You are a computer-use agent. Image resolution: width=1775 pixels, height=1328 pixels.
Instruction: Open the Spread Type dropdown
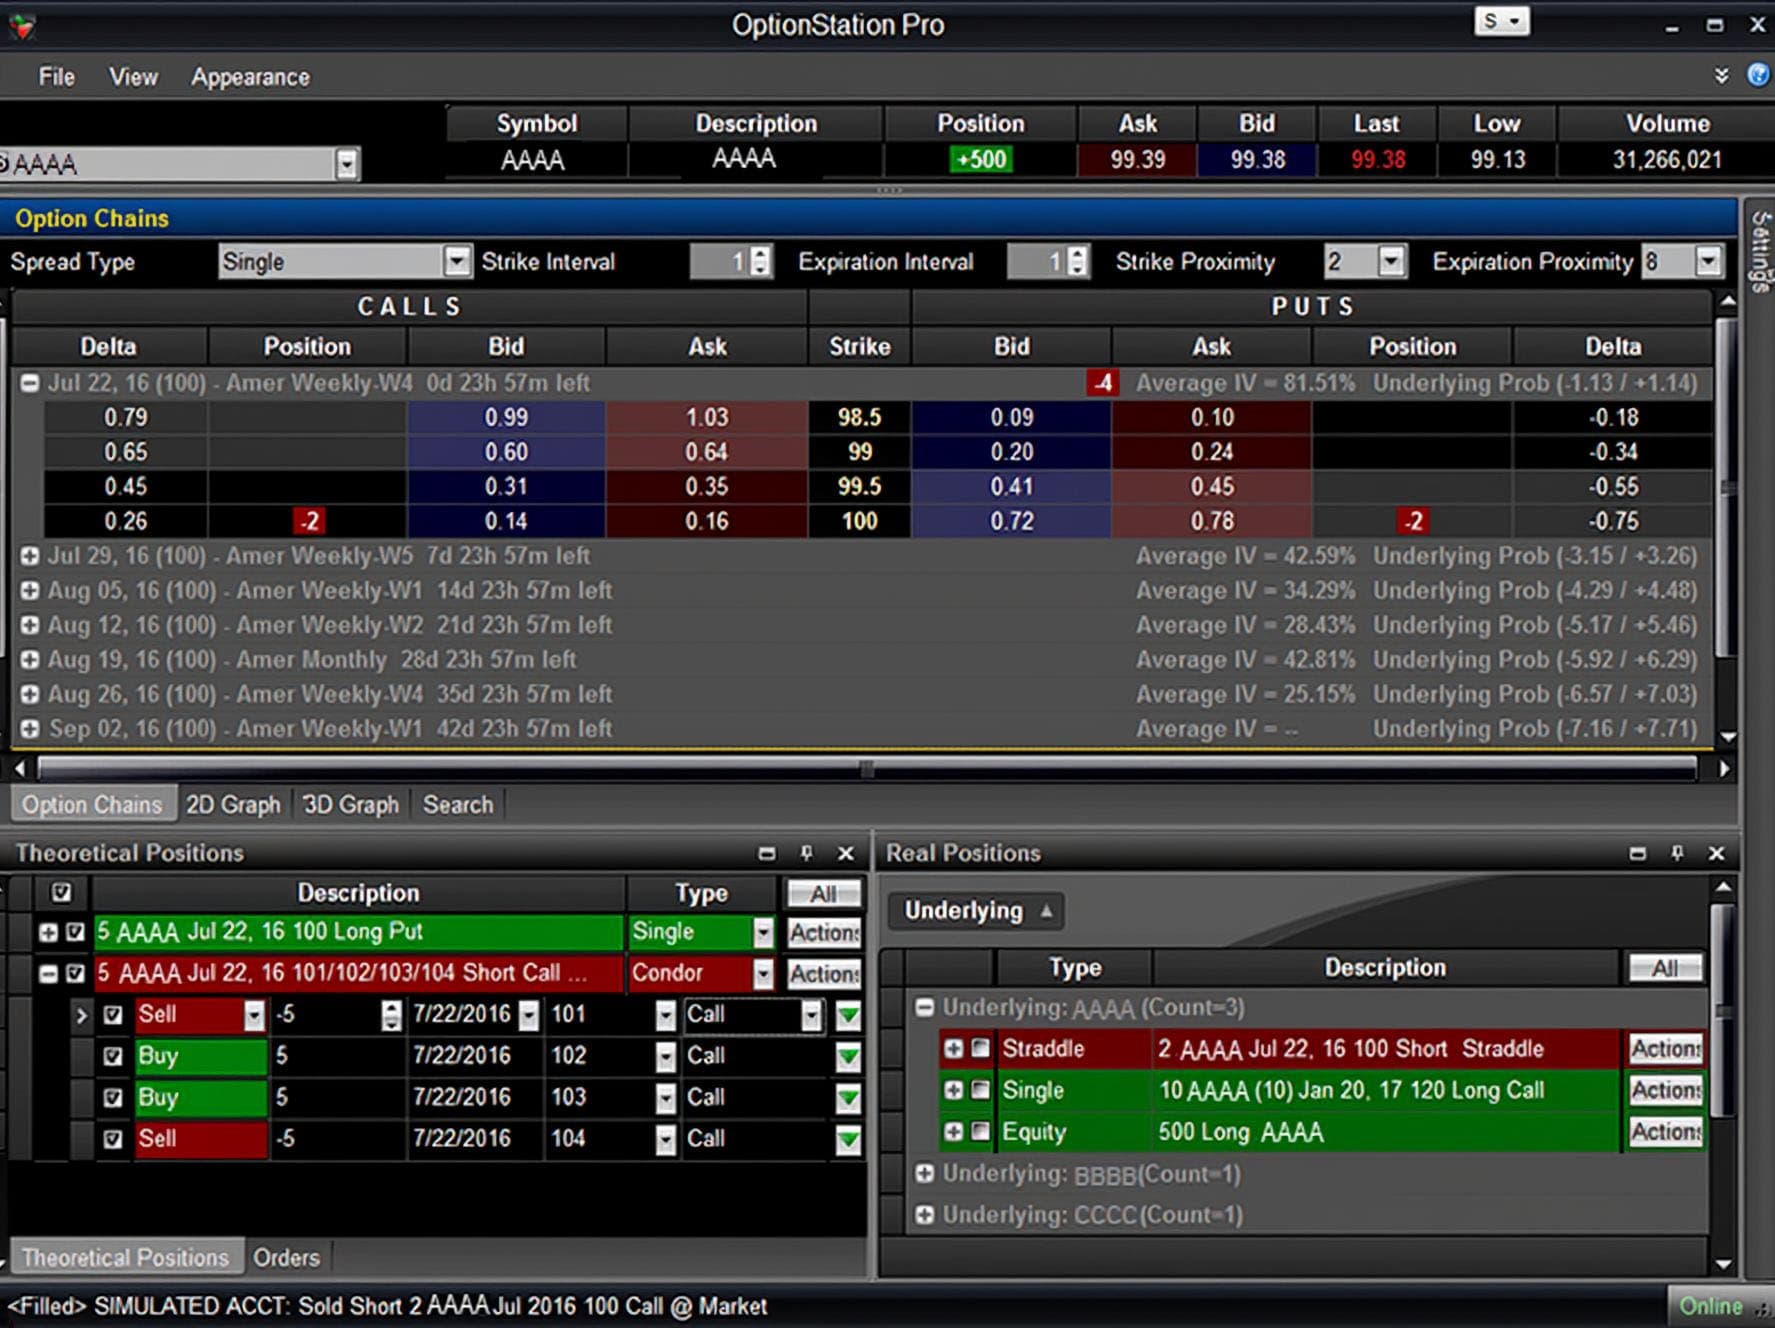click(x=456, y=262)
